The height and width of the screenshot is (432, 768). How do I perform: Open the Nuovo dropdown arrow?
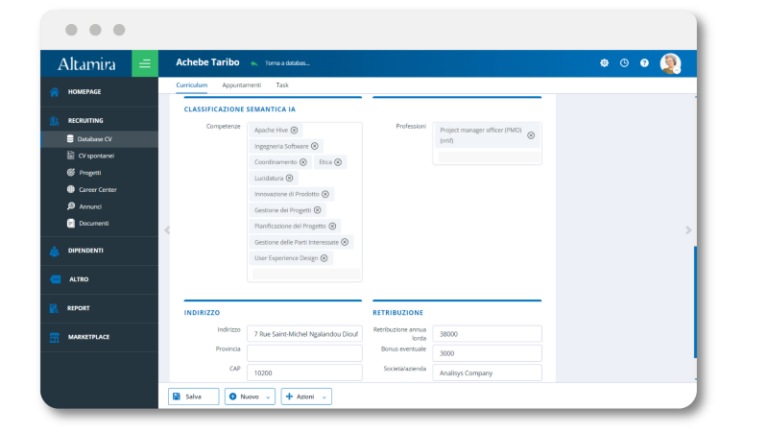click(268, 397)
